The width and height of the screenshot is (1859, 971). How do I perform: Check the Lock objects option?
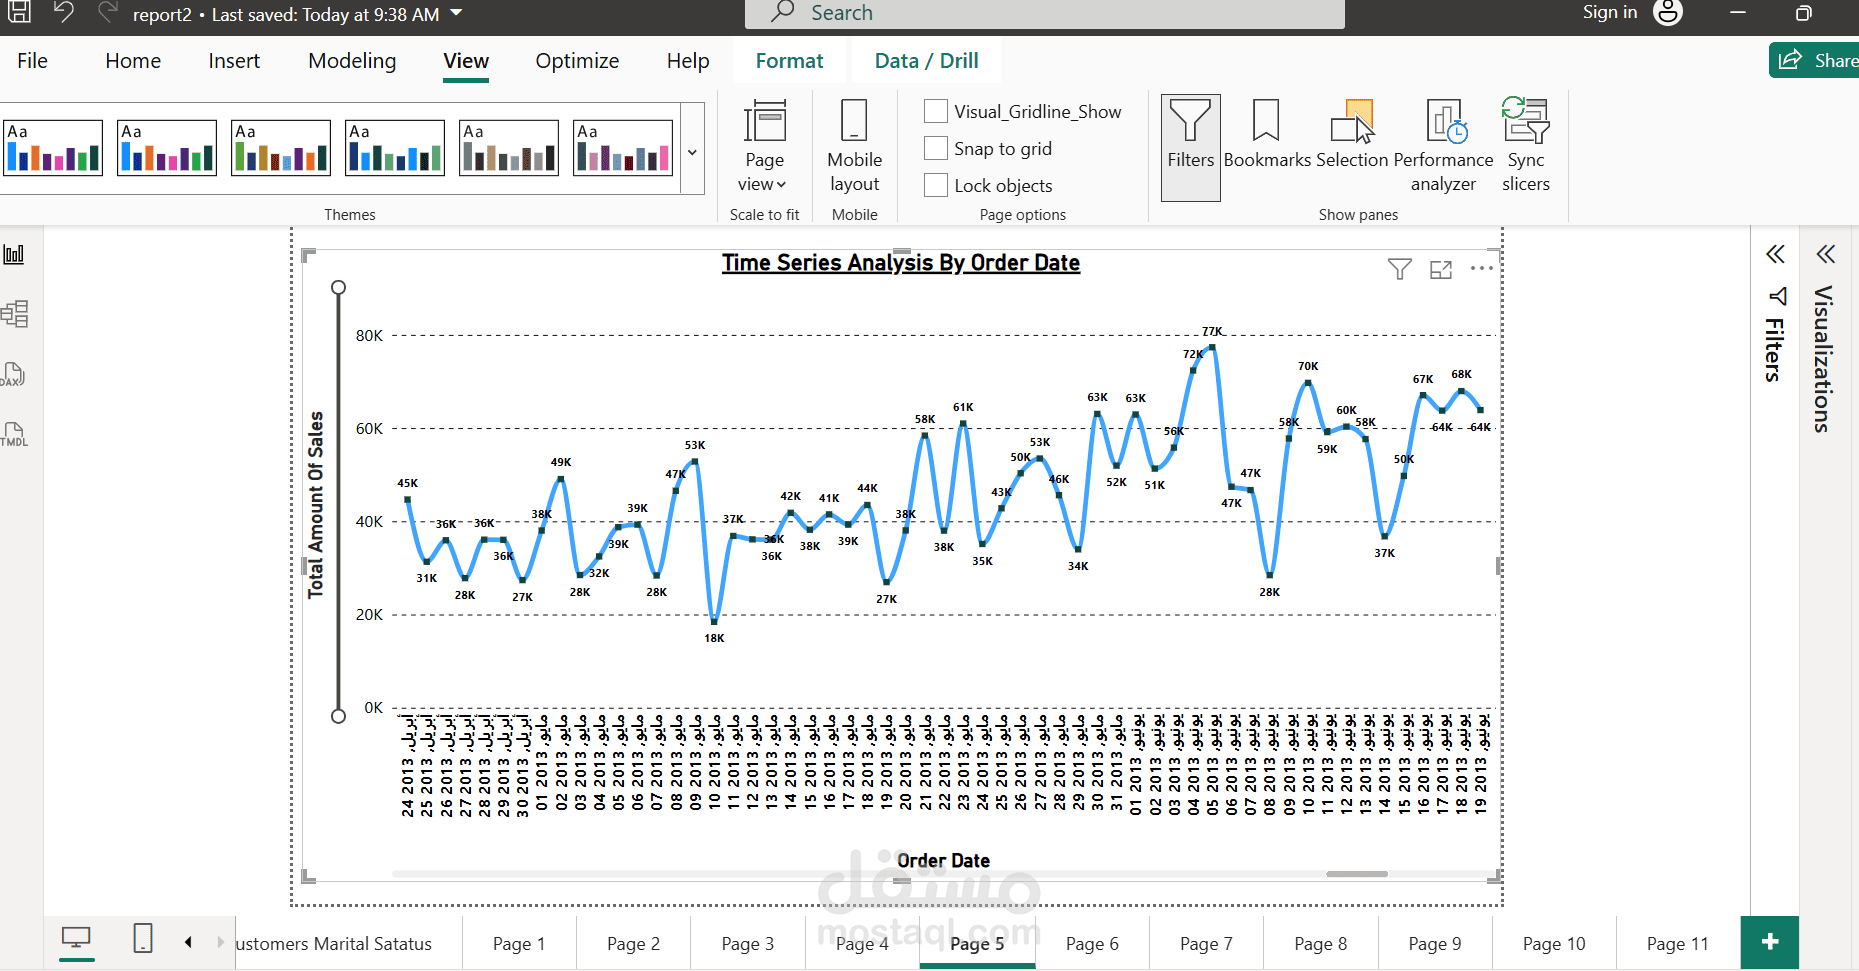coord(936,185)
